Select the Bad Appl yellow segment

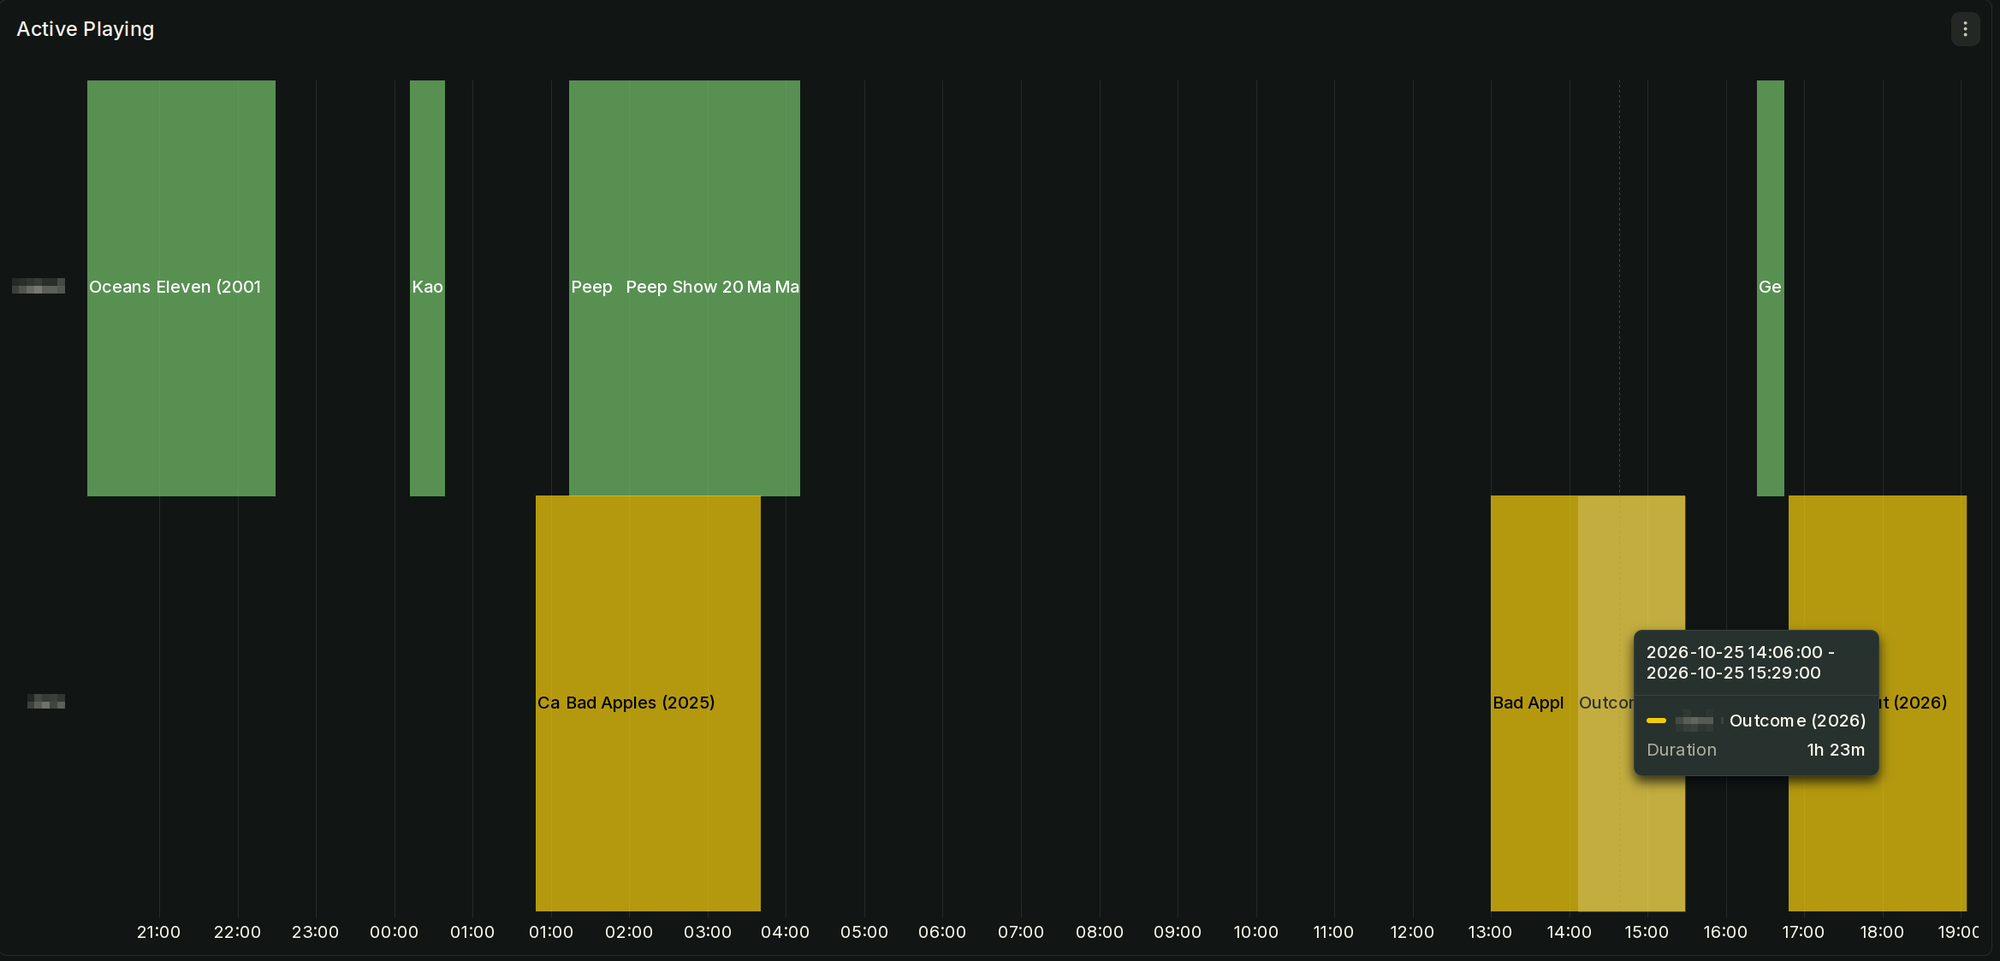tap(1534, 703)
